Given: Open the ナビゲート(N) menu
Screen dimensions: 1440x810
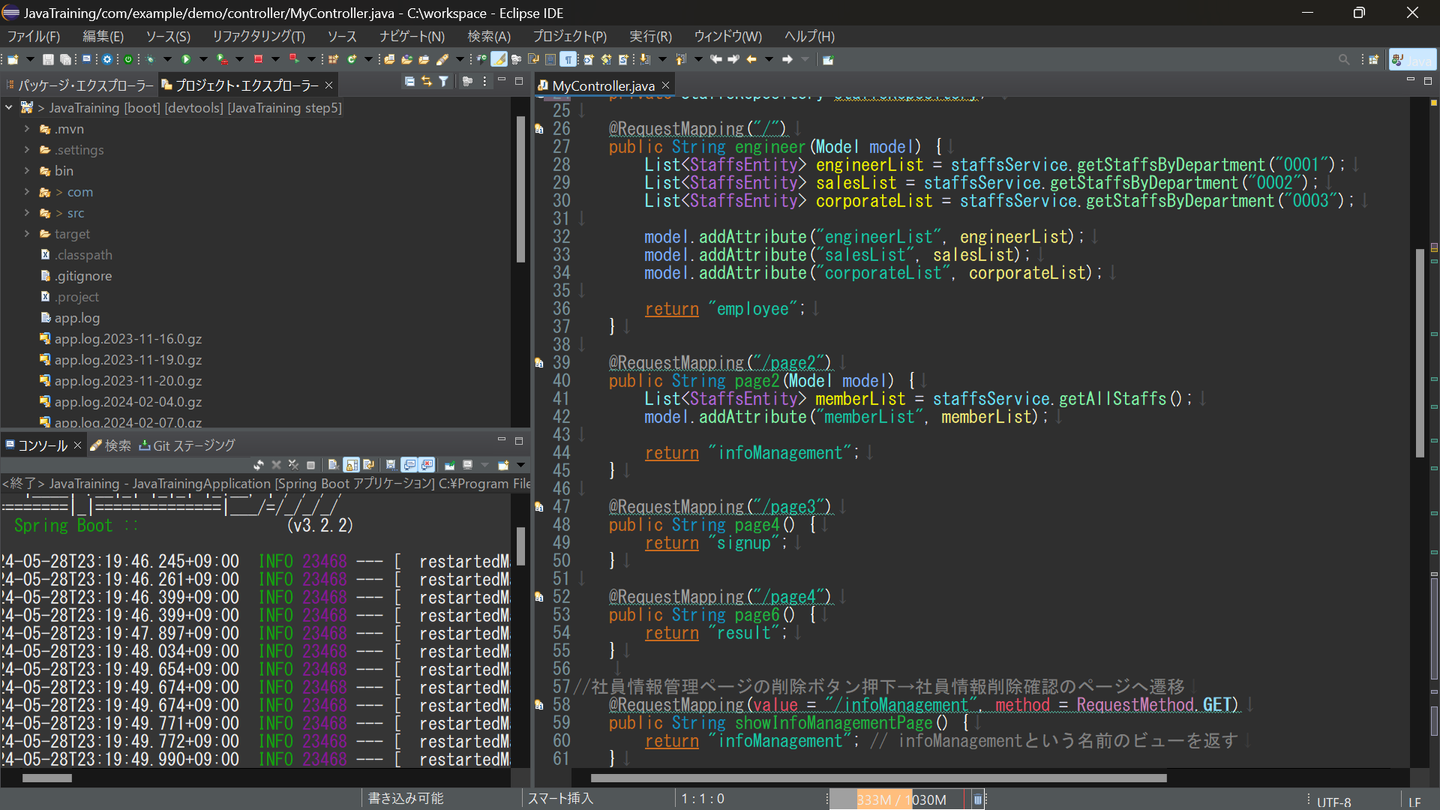Looking at the screenshot, I should click(411, 36).
